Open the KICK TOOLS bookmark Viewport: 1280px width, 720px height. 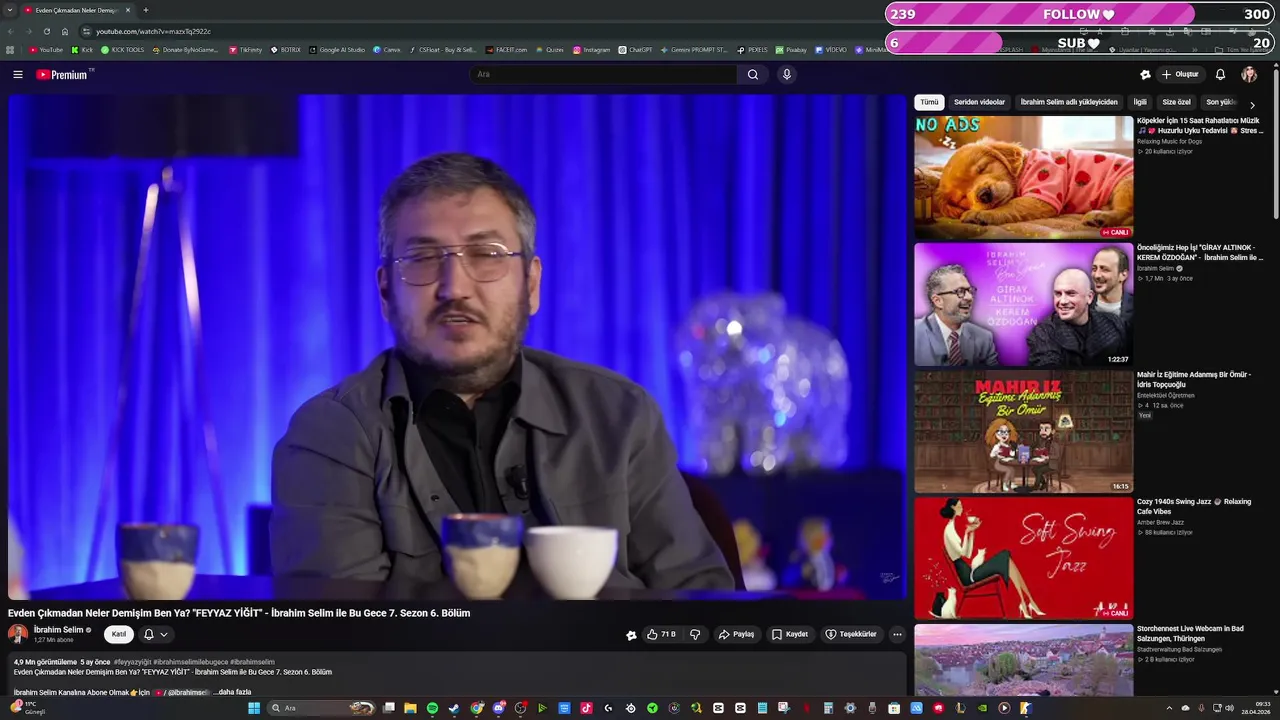(x=122, y=49)
